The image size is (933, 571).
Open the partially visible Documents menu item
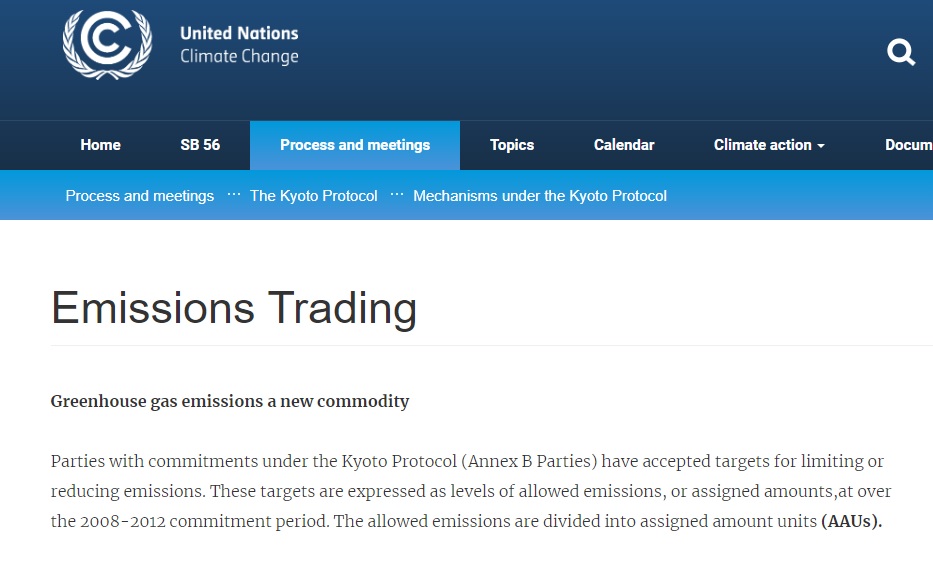tap(908, 145)
